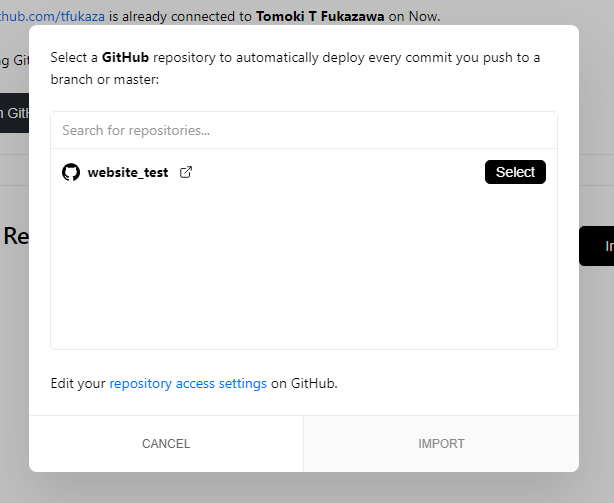This screenshot has width=614, height=503.
Task: Open website_test via the external link icon
Action: (186, 172)
